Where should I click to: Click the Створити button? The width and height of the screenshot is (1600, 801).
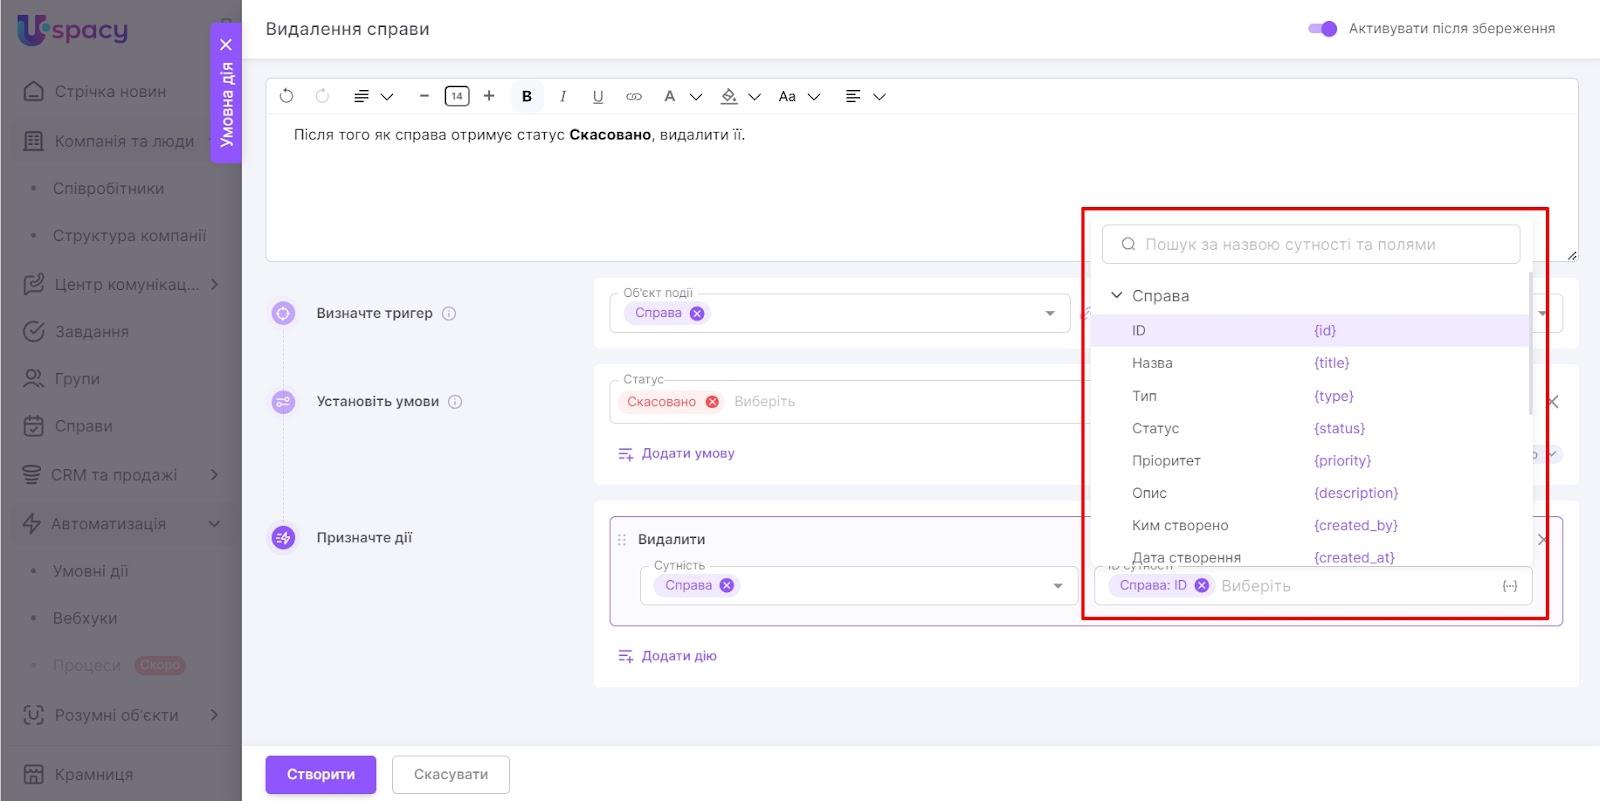[x=320, y=774]
